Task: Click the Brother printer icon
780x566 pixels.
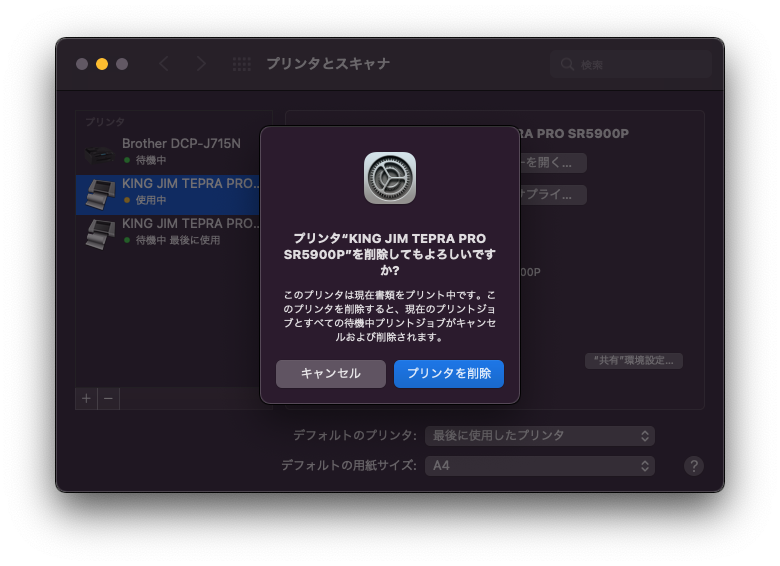Action: (99, 154)
